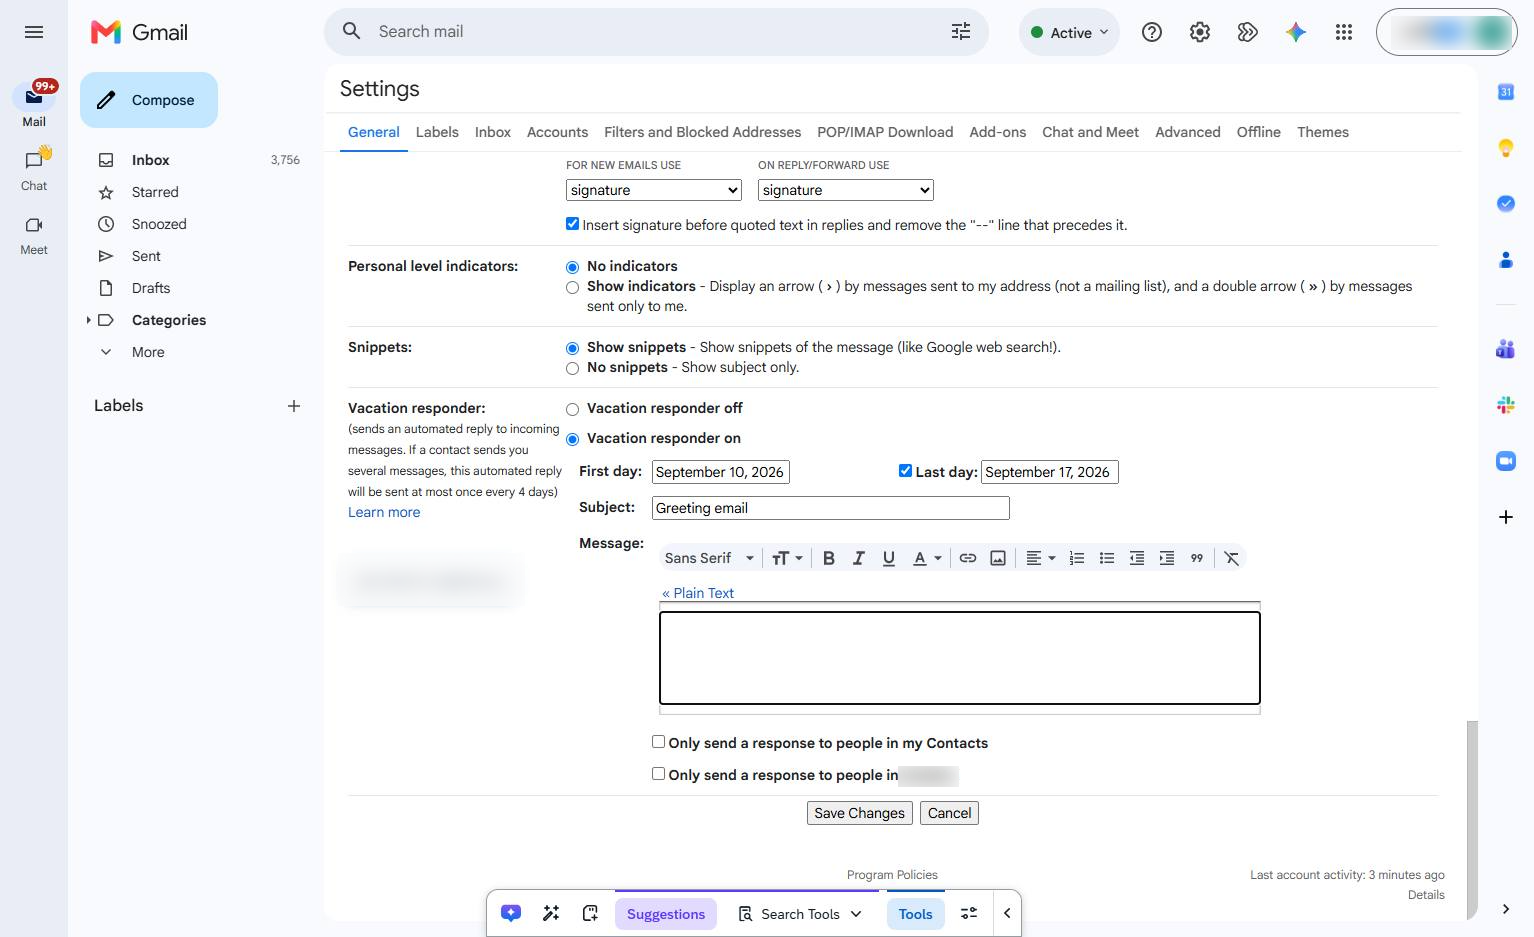This screenshot has height=937, width=1534.
Task: Click the Settings gear icon
Action: [1200, 32]
